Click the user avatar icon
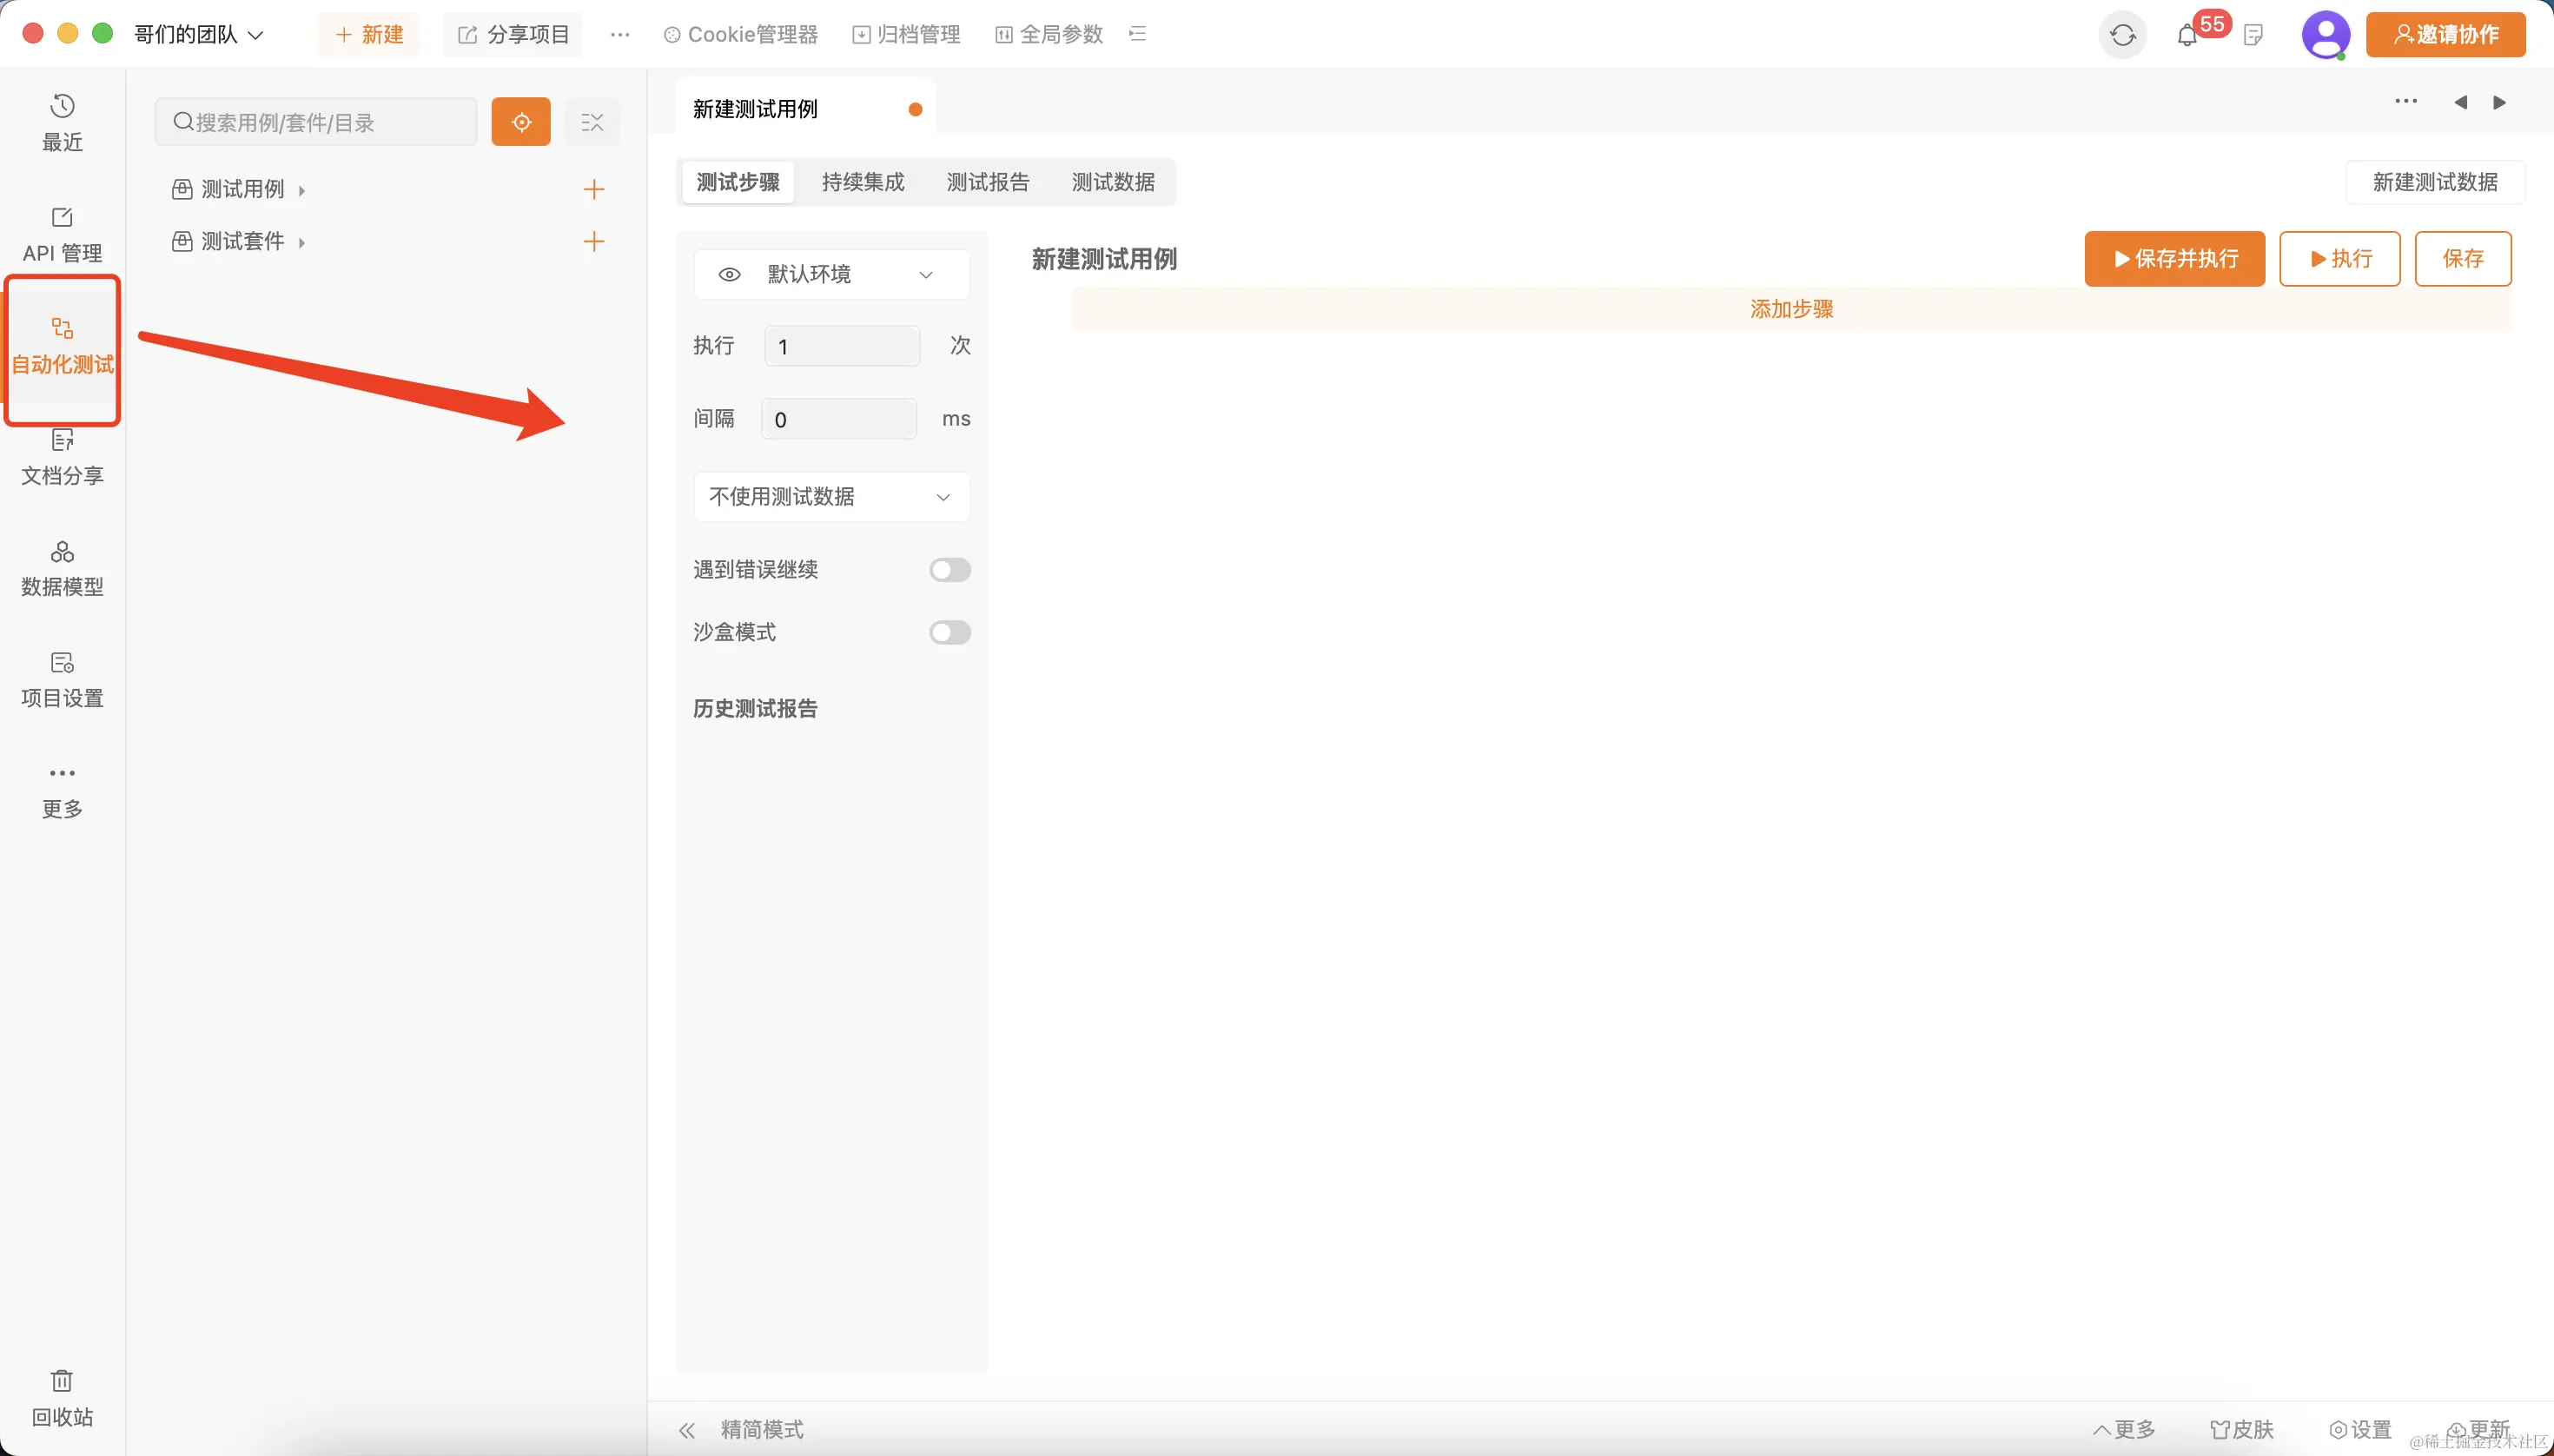 [2325, 35]
